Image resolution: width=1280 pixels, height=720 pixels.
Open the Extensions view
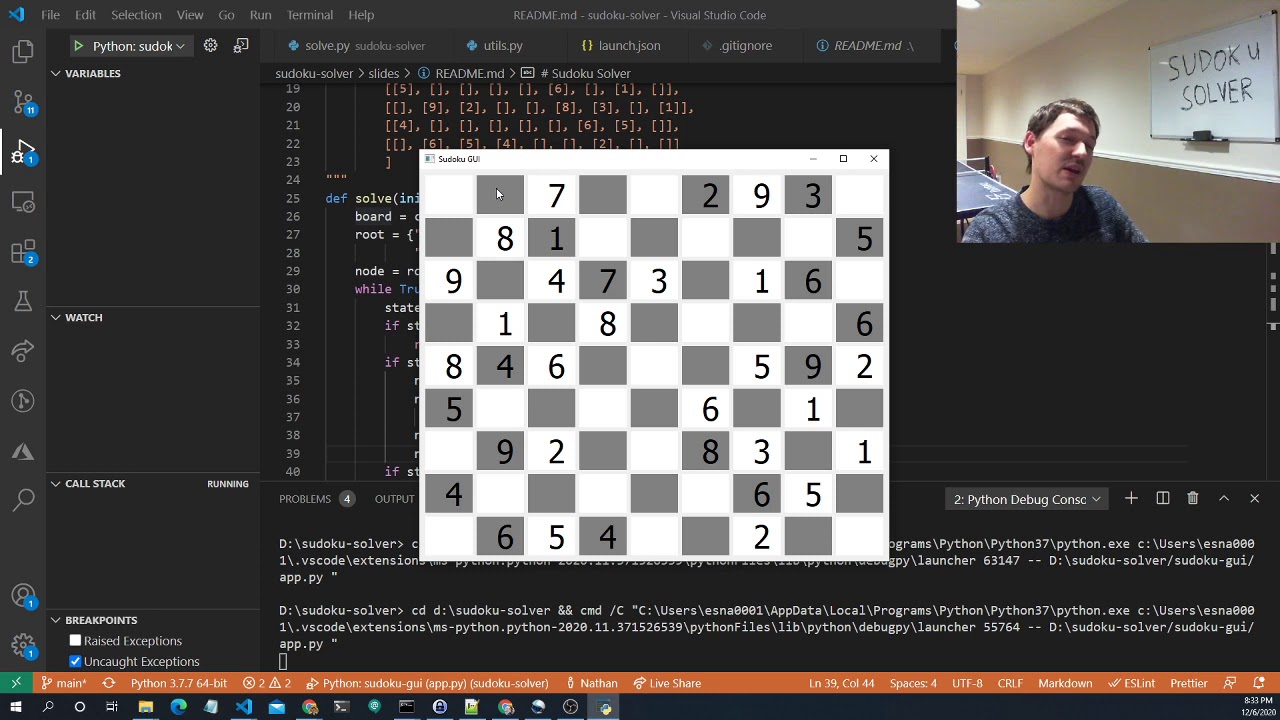[23, 252]
